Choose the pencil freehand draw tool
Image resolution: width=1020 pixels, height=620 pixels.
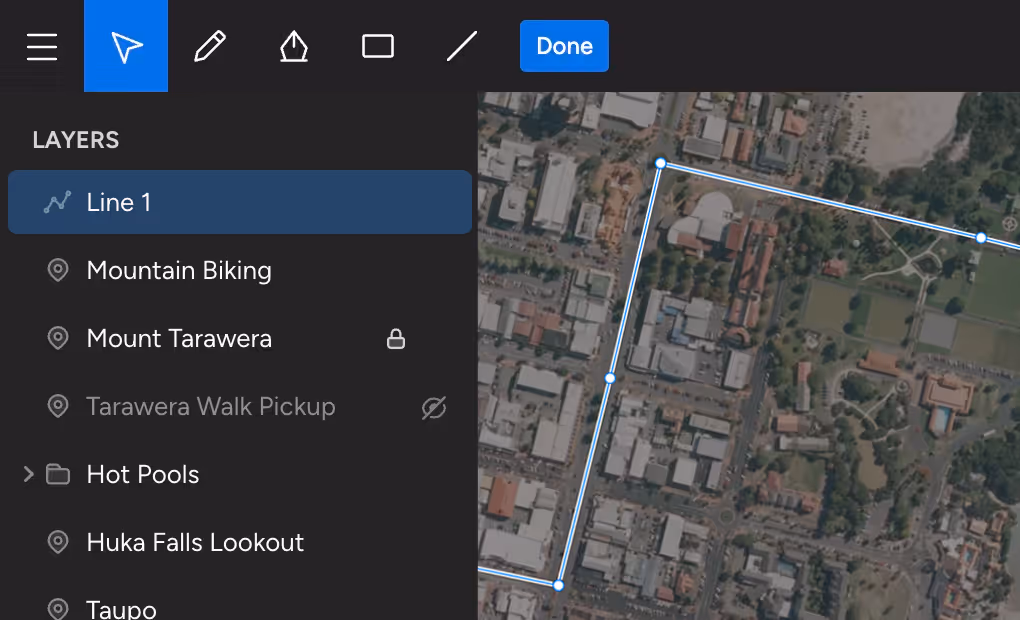210,46
